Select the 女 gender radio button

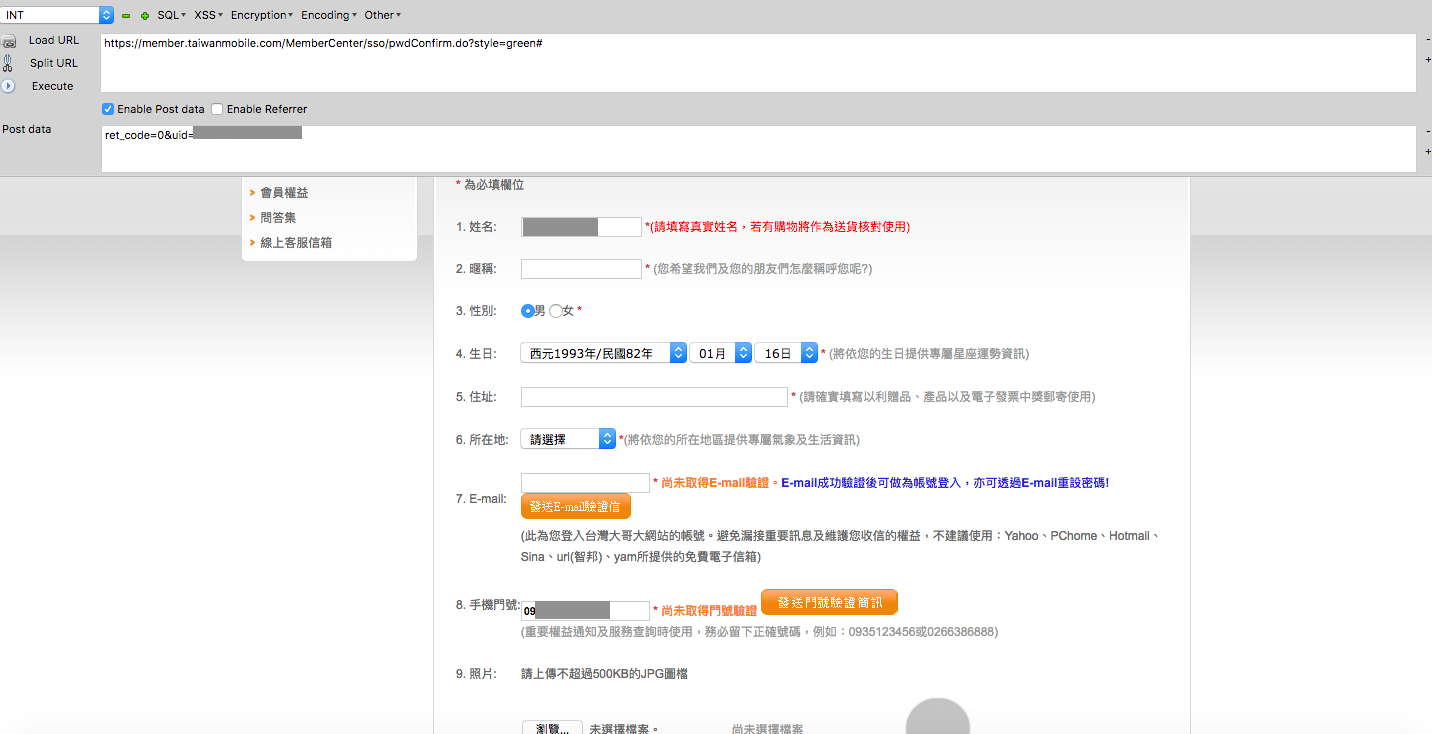pyautogui.click(x=556, y=311)
